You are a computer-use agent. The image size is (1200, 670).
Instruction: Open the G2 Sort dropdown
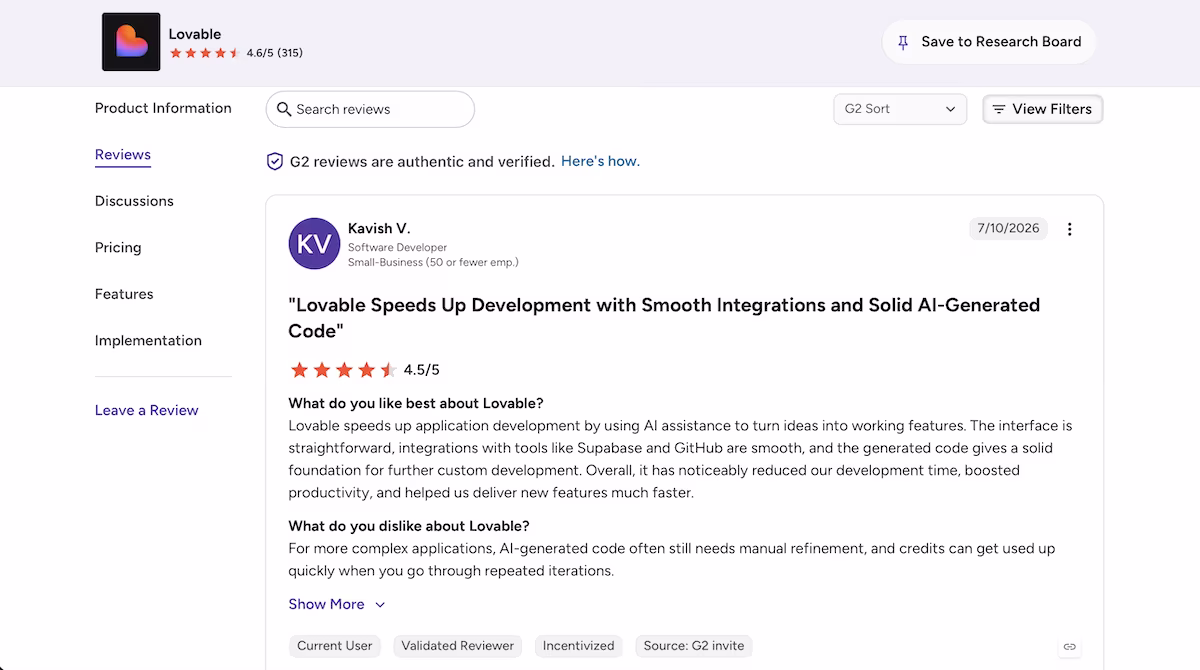tap(900, 109)
